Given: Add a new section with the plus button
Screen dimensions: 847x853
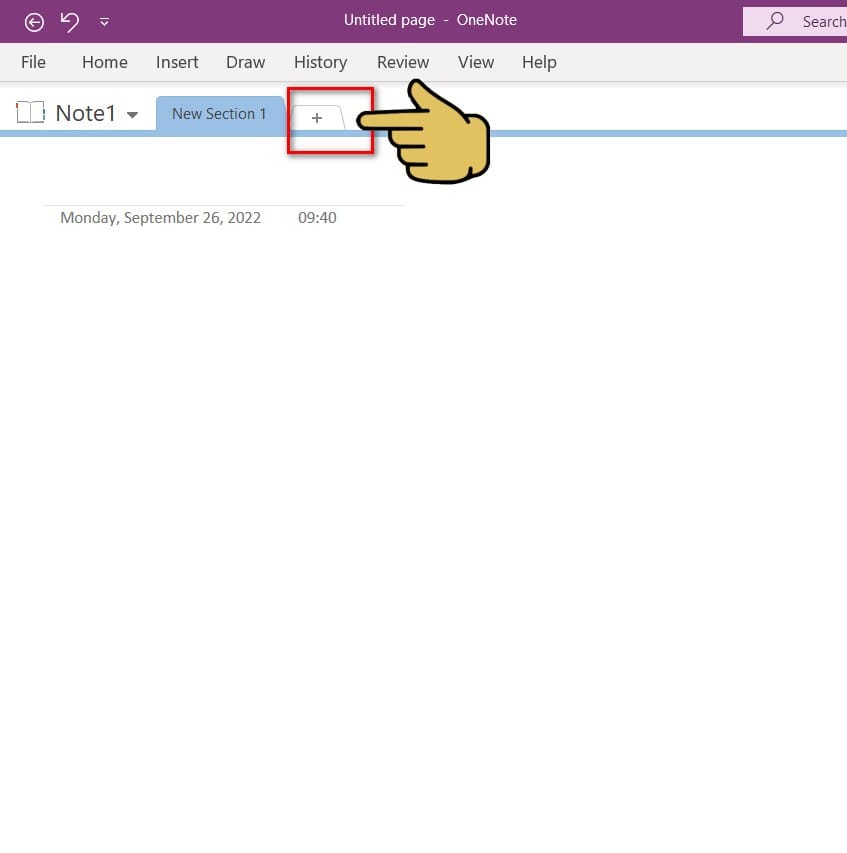Looking at the screenshot, I should pyautogui.click(x=317, y=117).
